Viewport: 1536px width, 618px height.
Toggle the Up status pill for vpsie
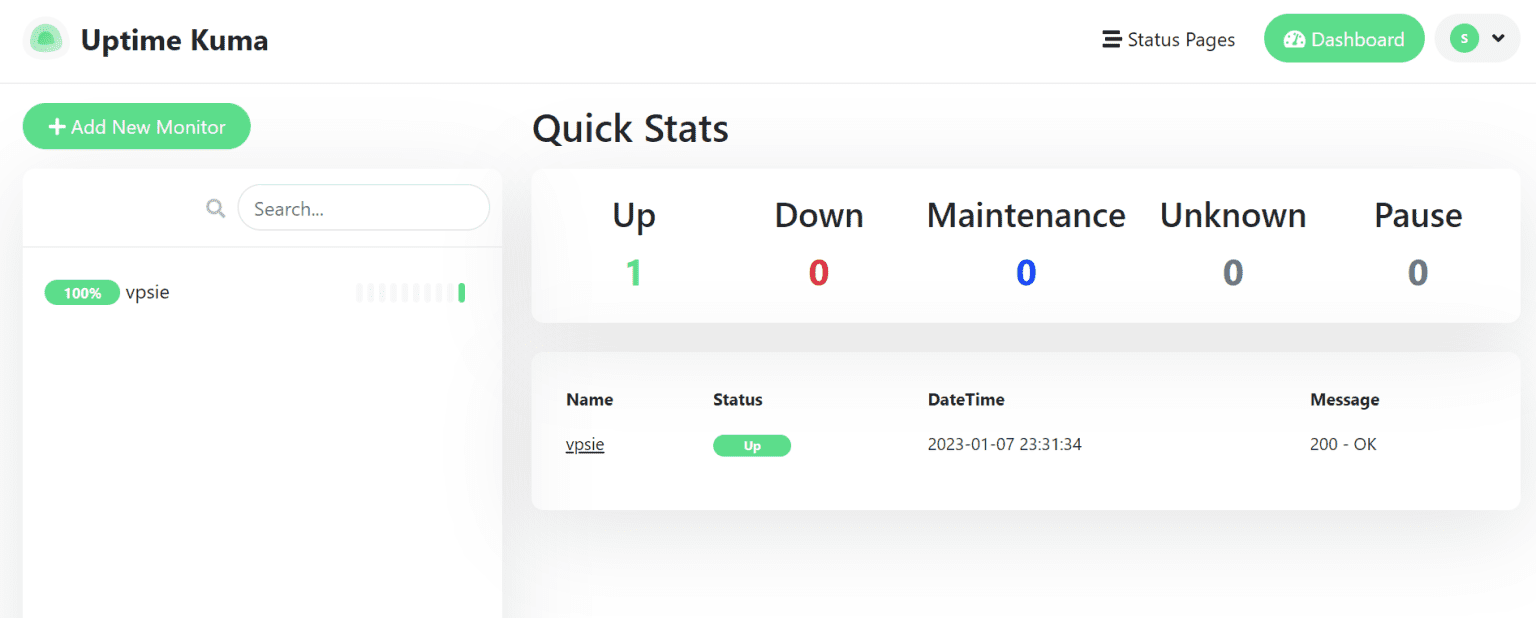(752, 445)
